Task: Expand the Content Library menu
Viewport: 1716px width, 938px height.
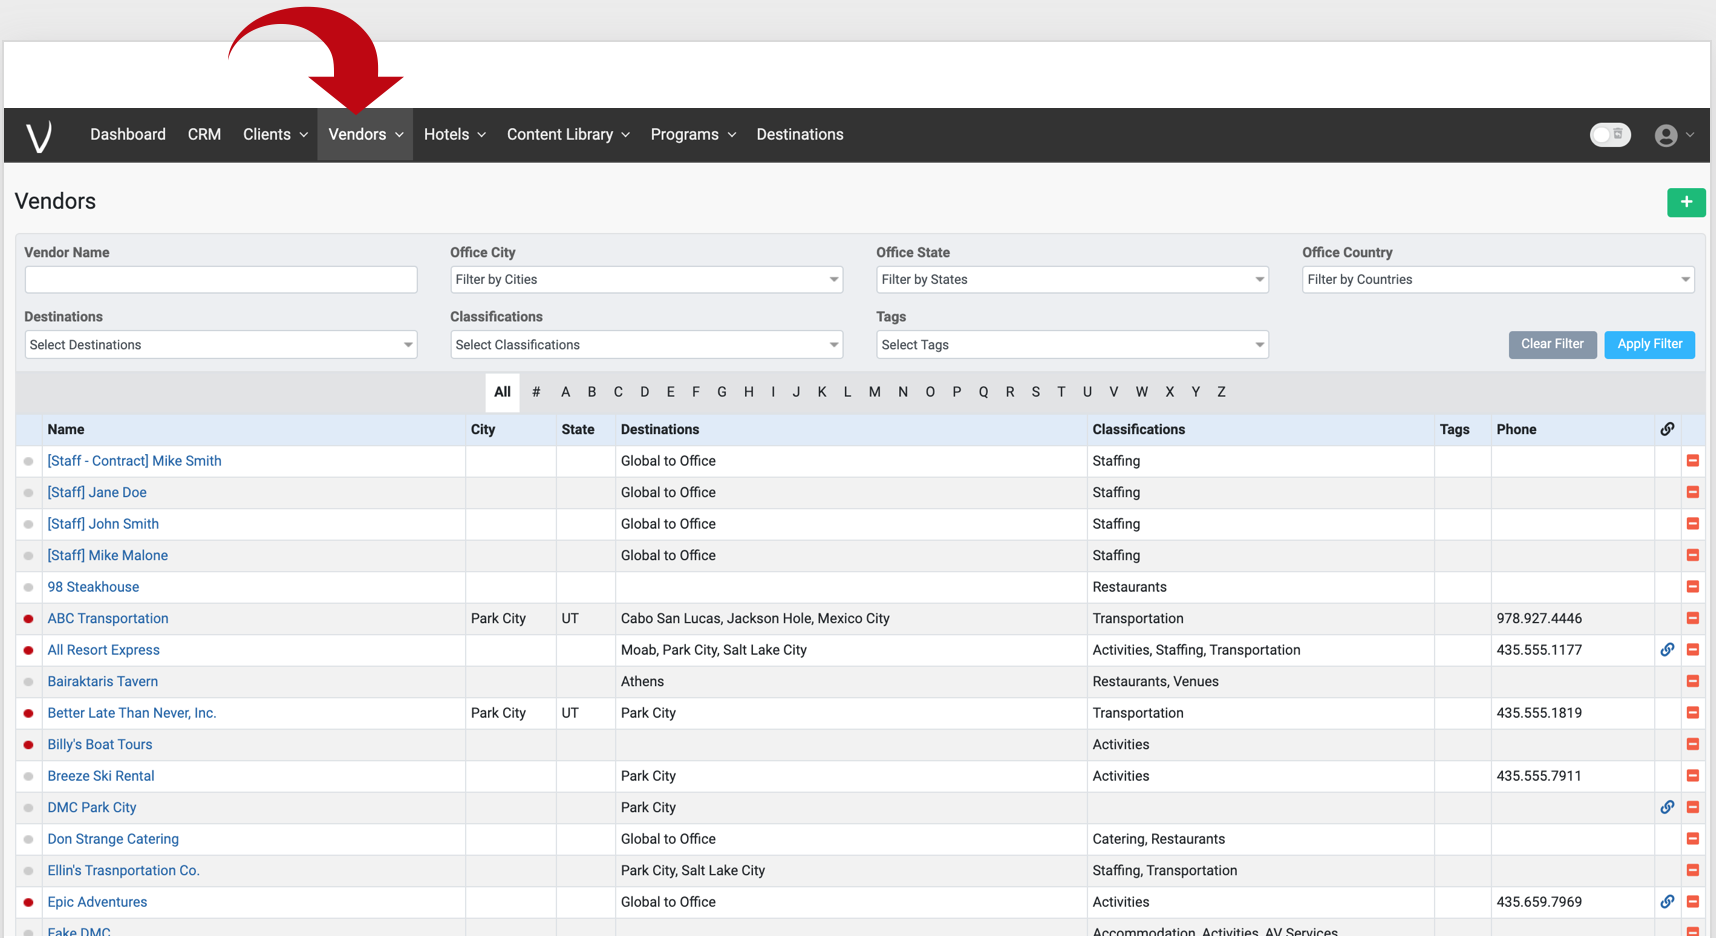Action: tap(568, 135)
